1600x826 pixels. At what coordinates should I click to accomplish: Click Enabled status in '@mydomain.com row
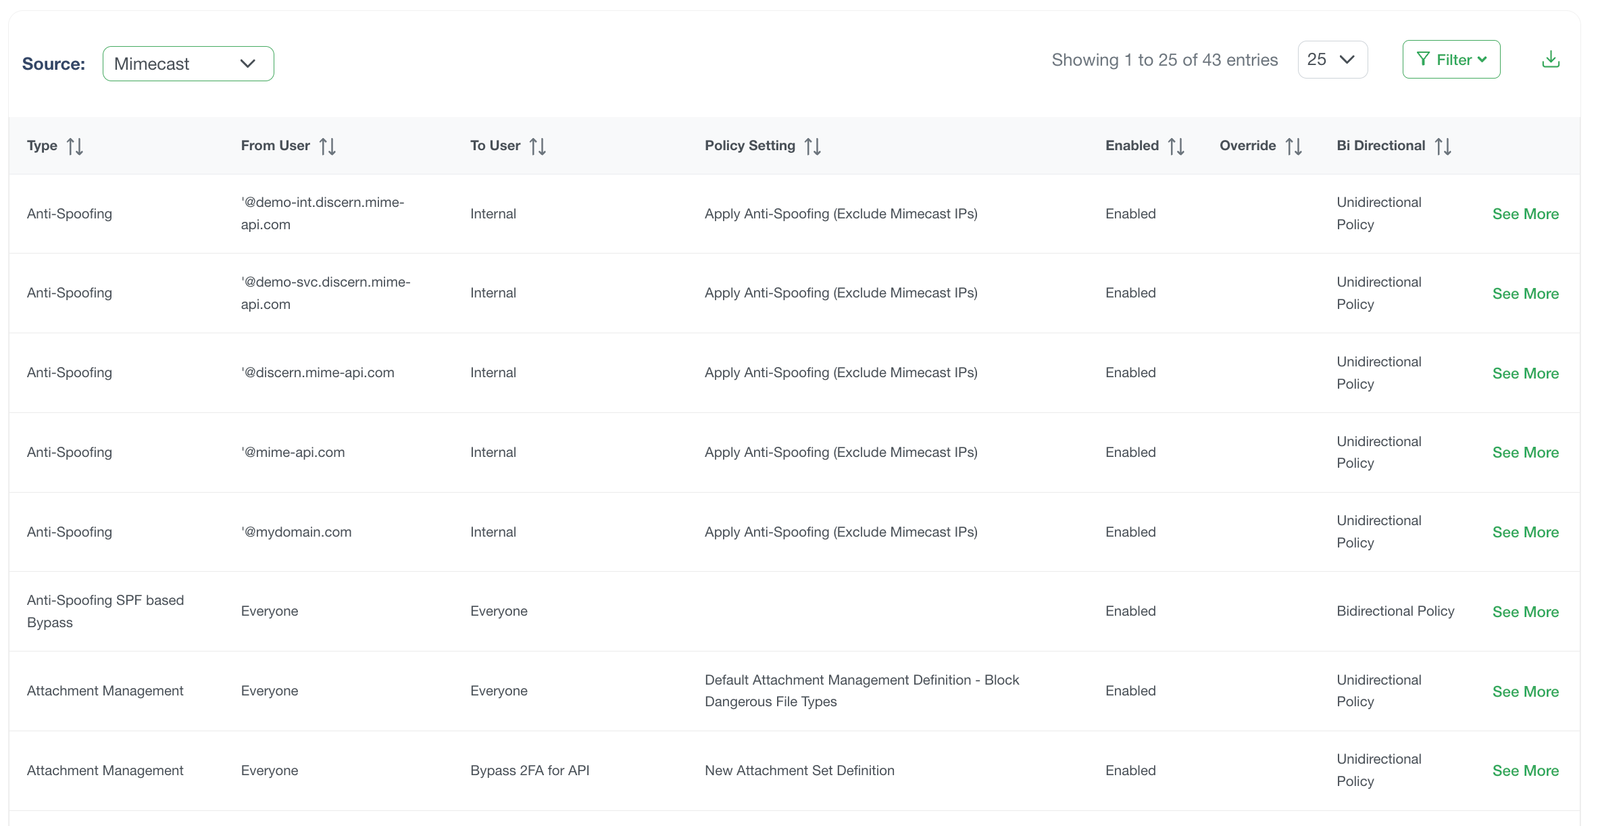[1130, 532]
